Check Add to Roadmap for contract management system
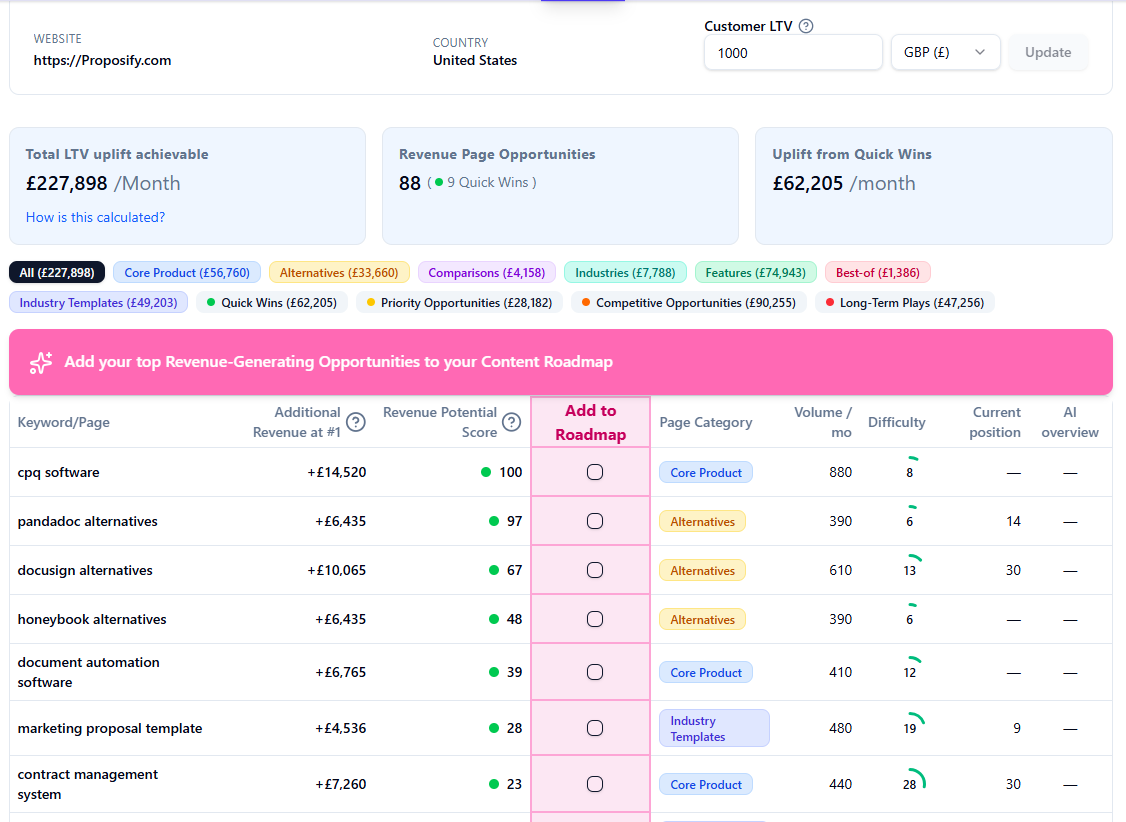 coord(595,784)
